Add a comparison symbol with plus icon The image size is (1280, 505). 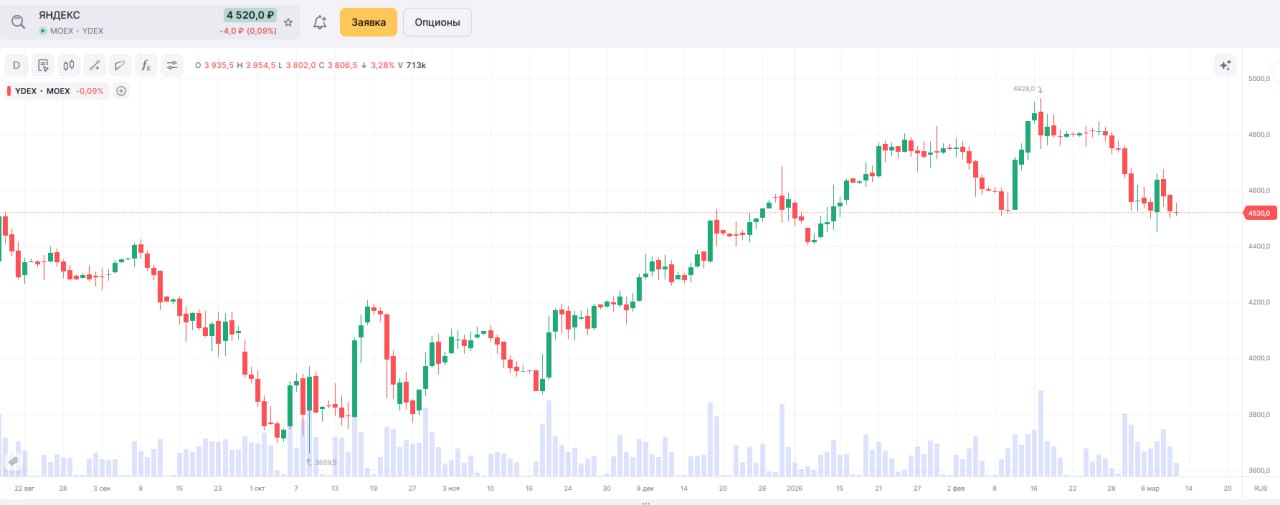121,91
